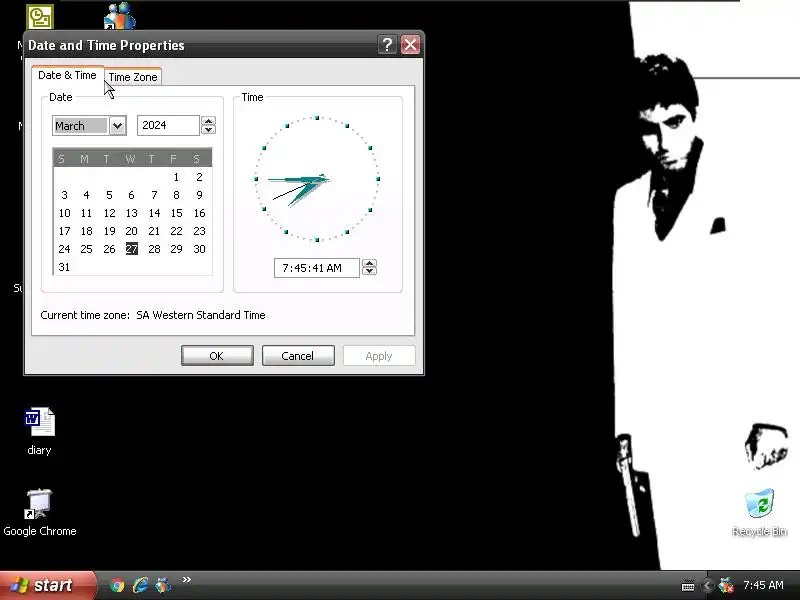Viewport: 800px width, 600px height.
Task: Open the Messenger people desktop shortcut
Action: [x=120, y=16]
